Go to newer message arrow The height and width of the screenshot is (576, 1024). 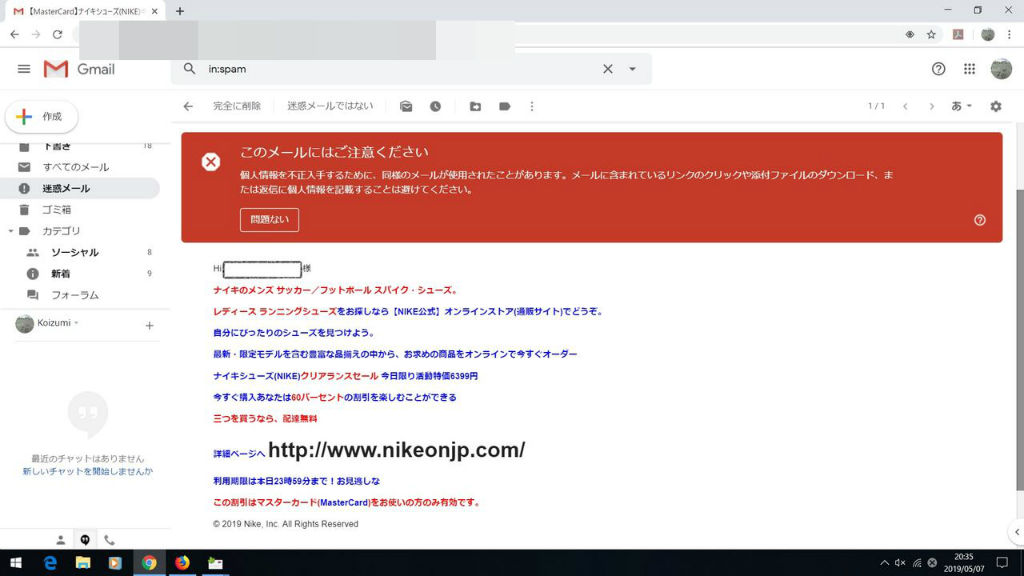click(905, 106)
